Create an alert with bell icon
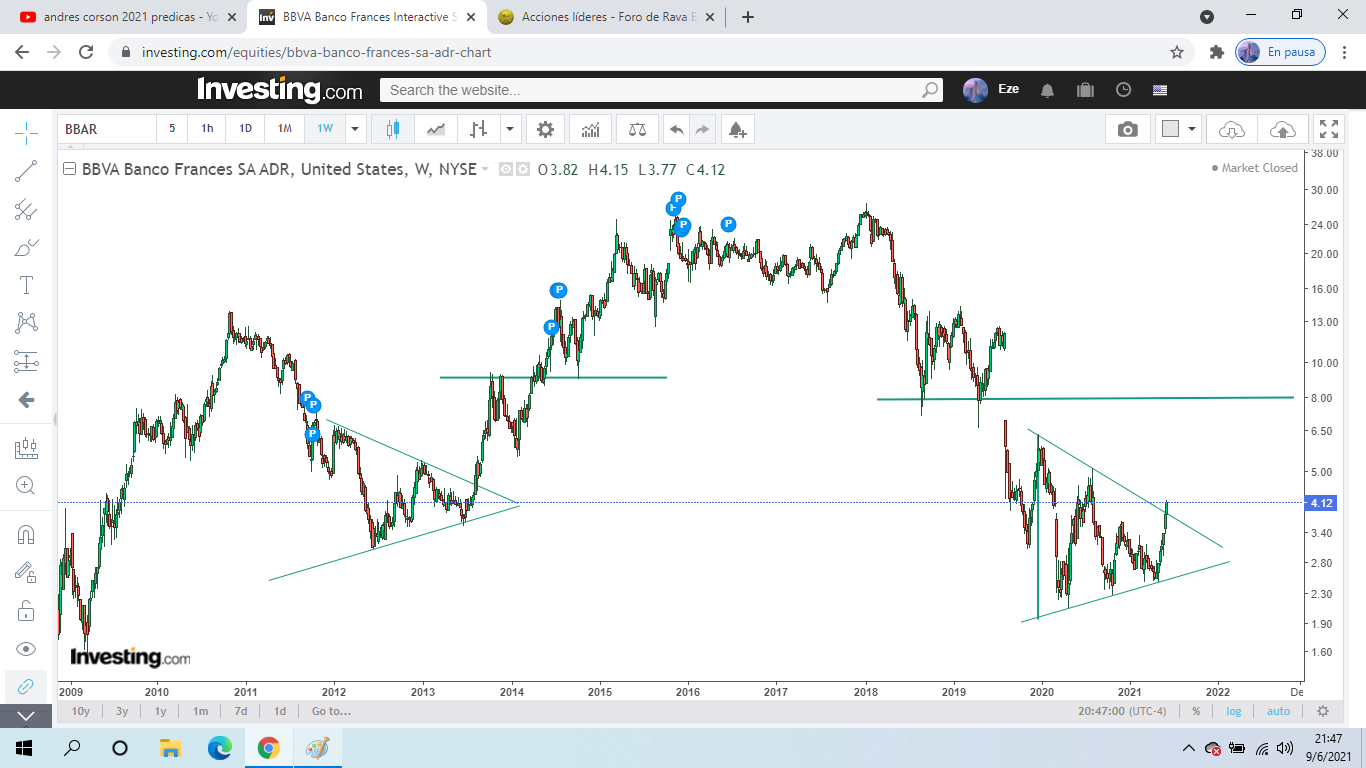 [x=737, y=129]
